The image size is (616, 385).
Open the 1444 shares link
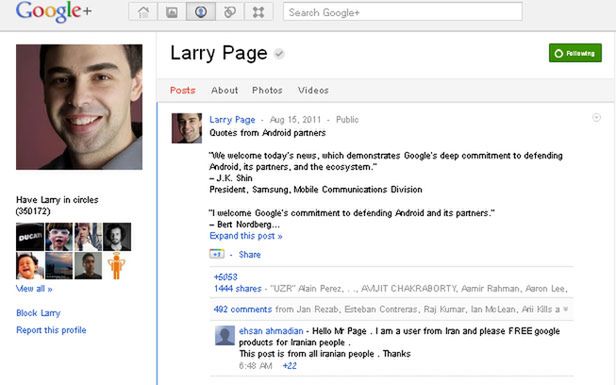238,289
